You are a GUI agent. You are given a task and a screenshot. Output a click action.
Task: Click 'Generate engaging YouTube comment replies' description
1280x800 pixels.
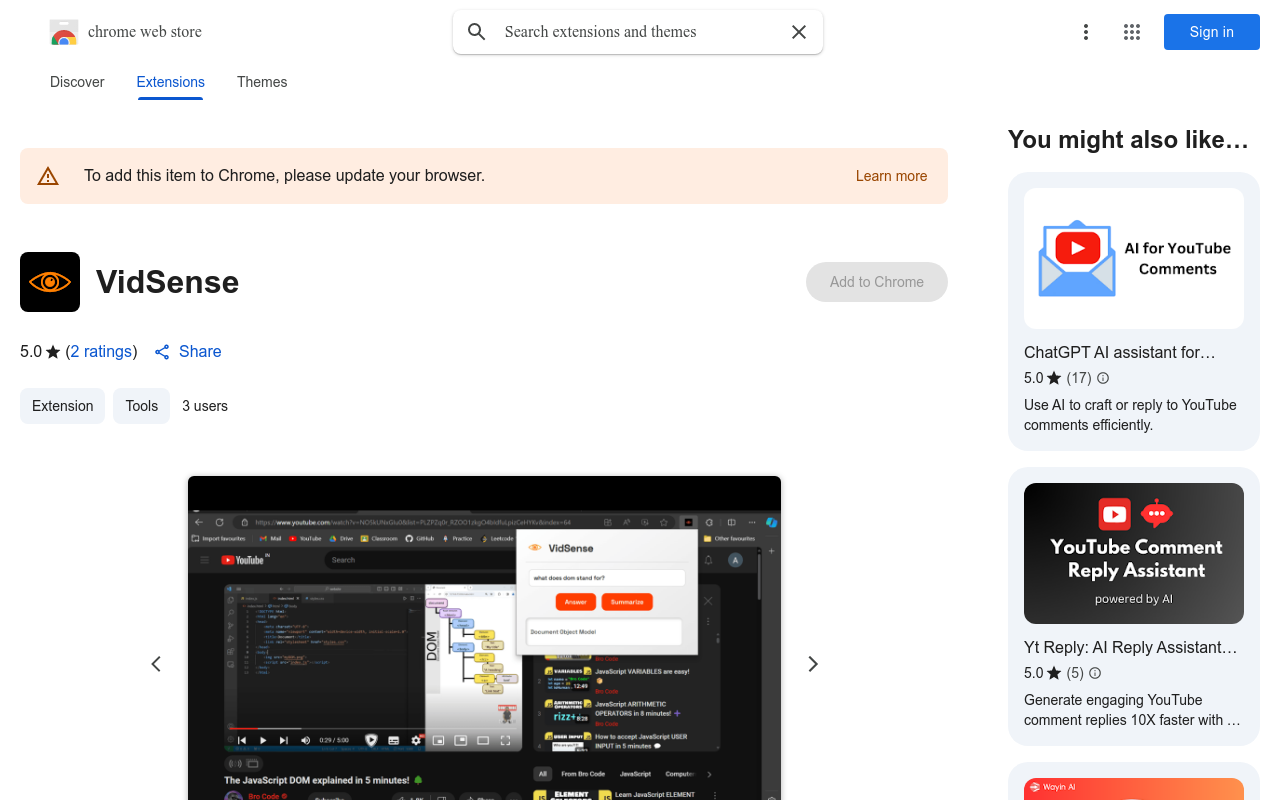[x=1132, y=710]
